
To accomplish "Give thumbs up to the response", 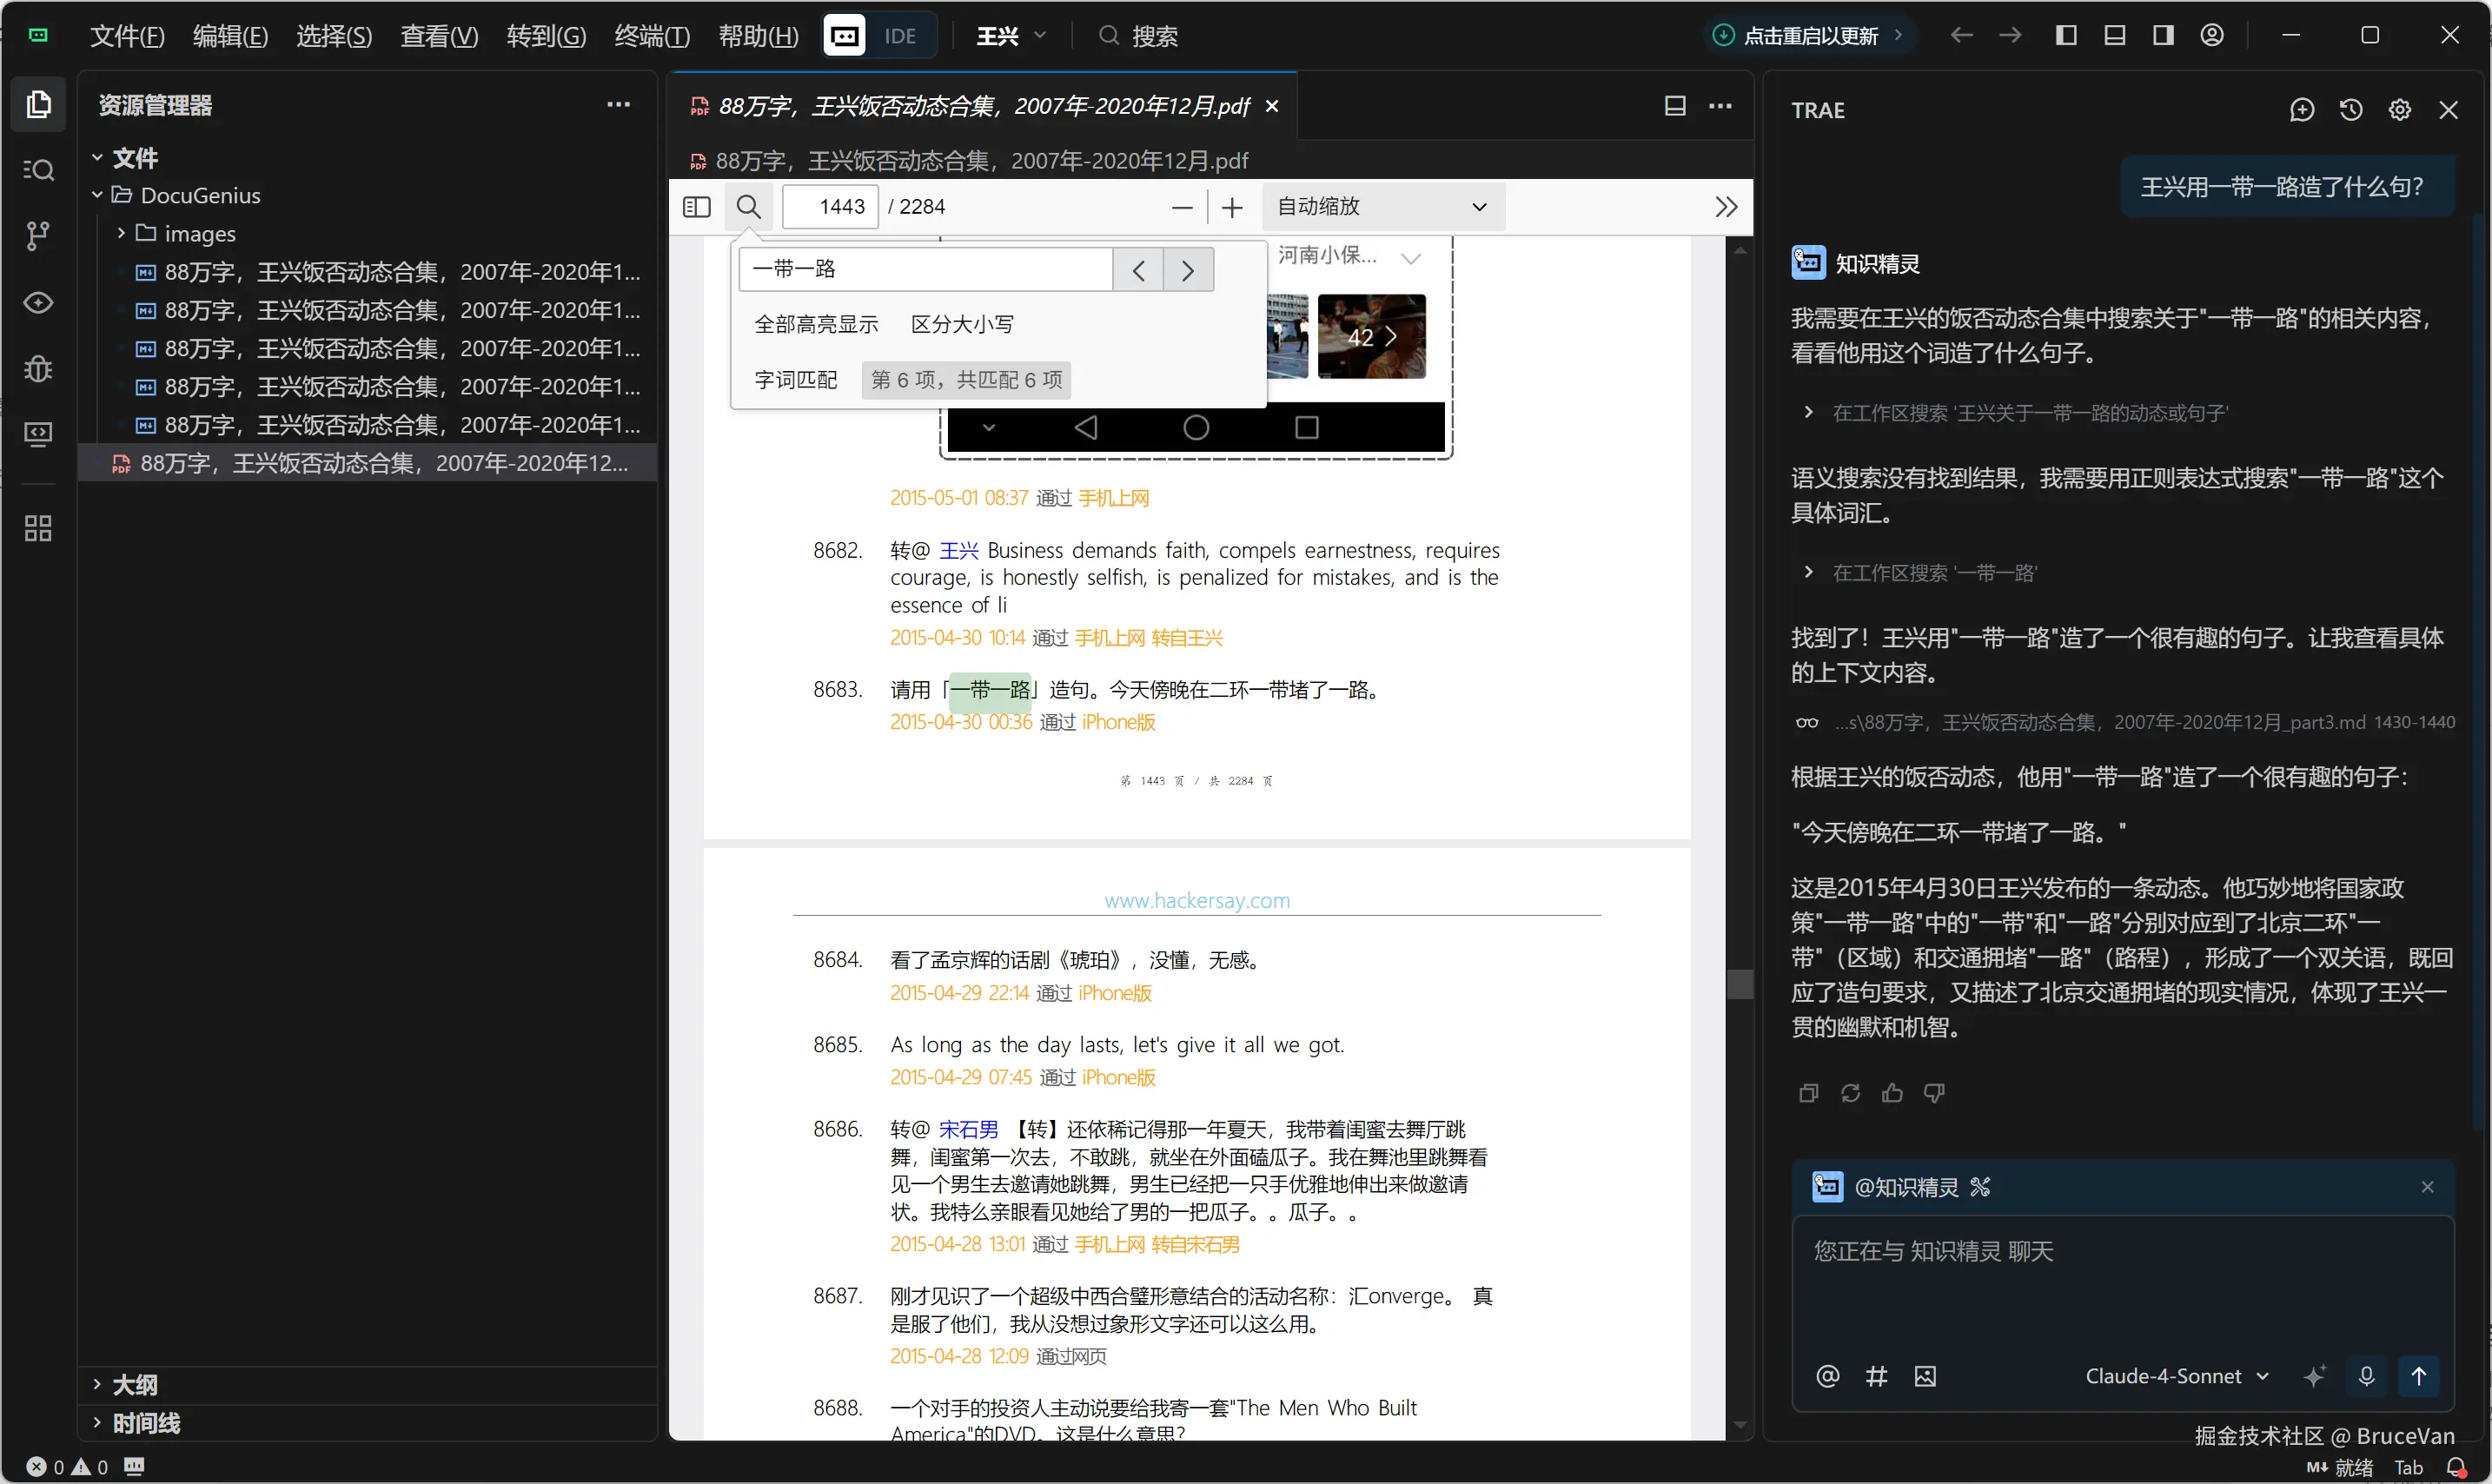I will pyautogui.click(x=1892, y=1093).
